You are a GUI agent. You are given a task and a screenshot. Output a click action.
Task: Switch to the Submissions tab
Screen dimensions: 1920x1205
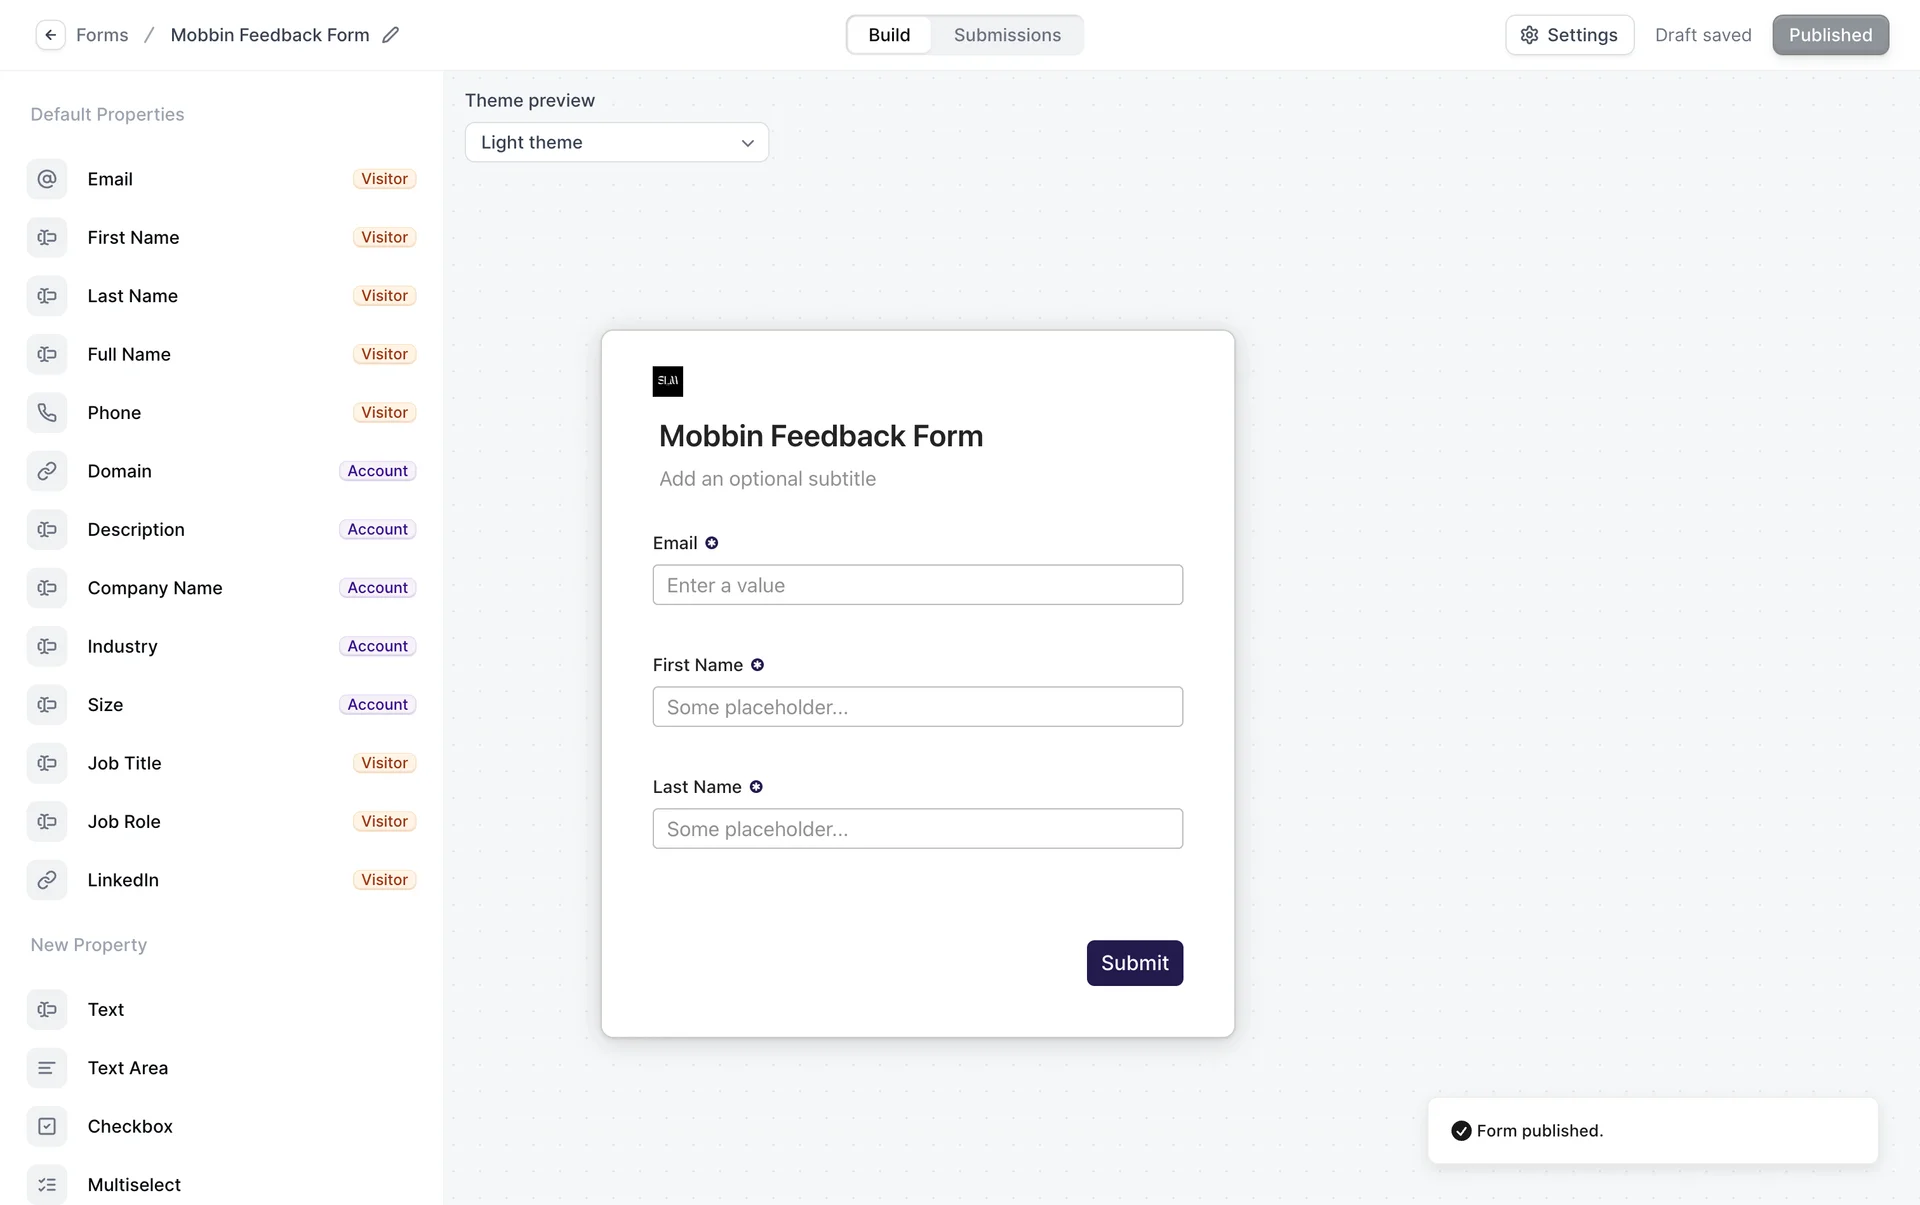[1007, 35]
